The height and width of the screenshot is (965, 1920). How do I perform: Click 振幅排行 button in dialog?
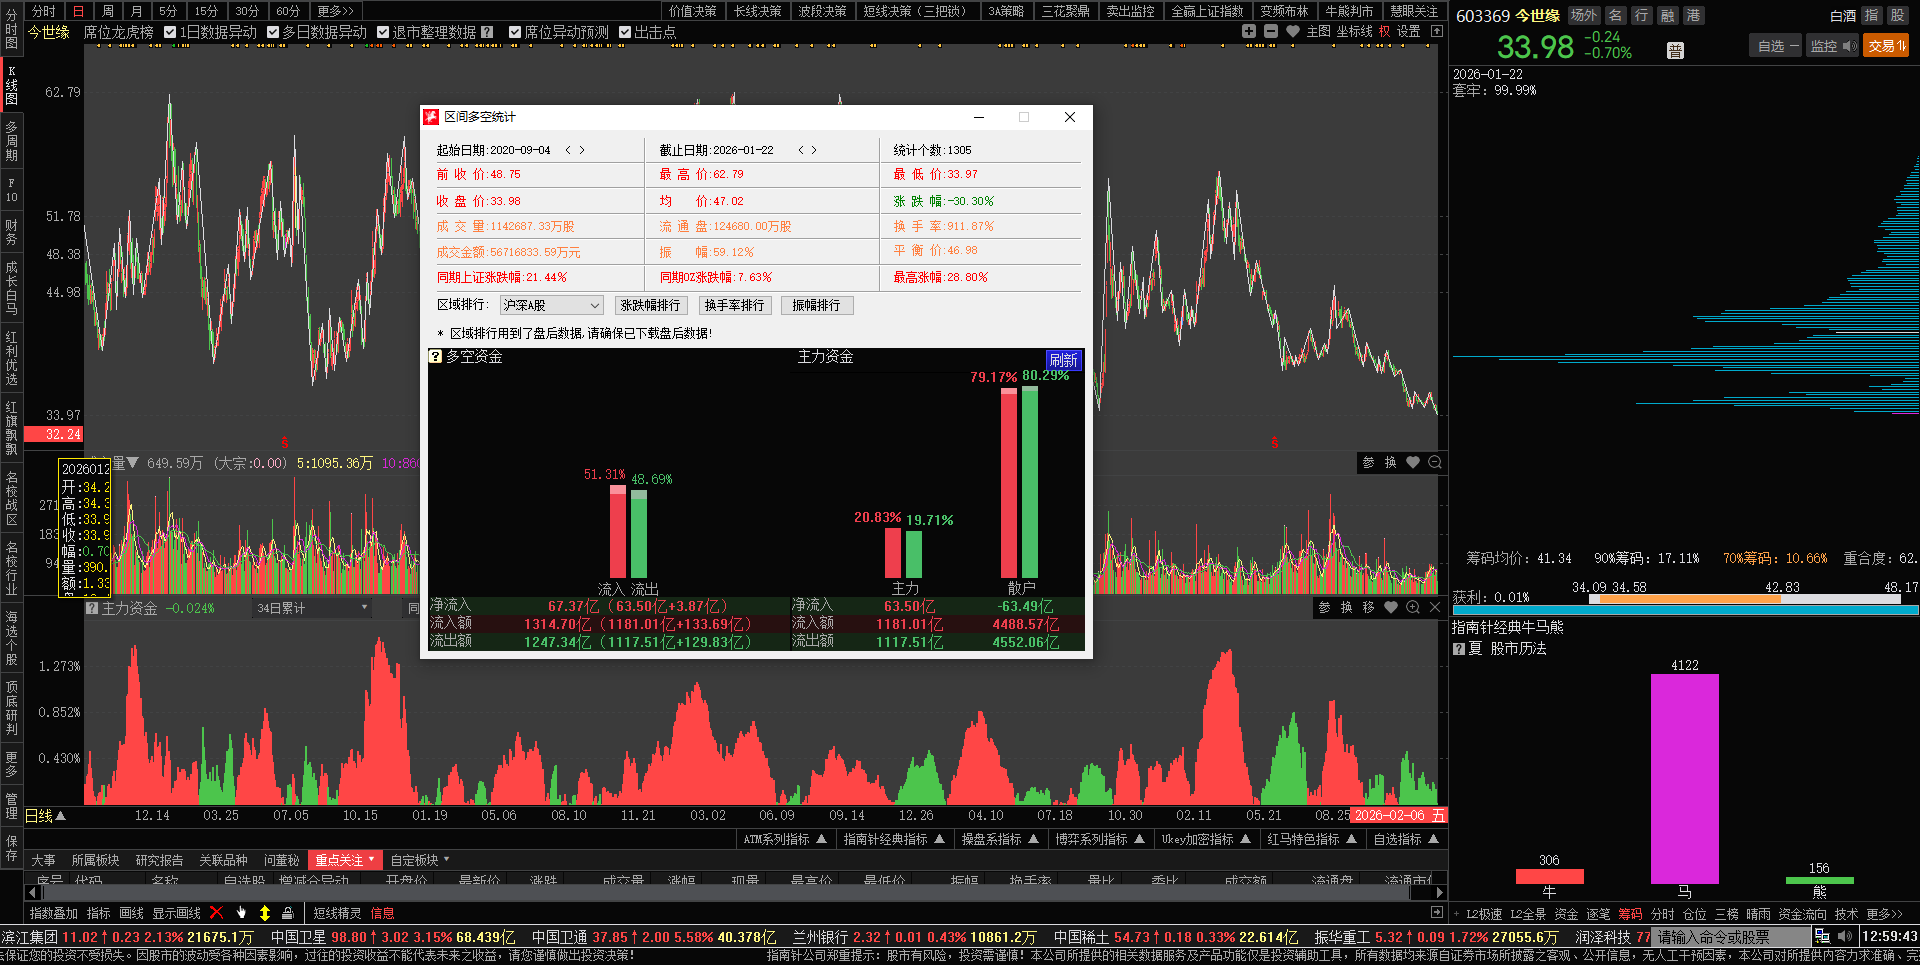(816, 306)
